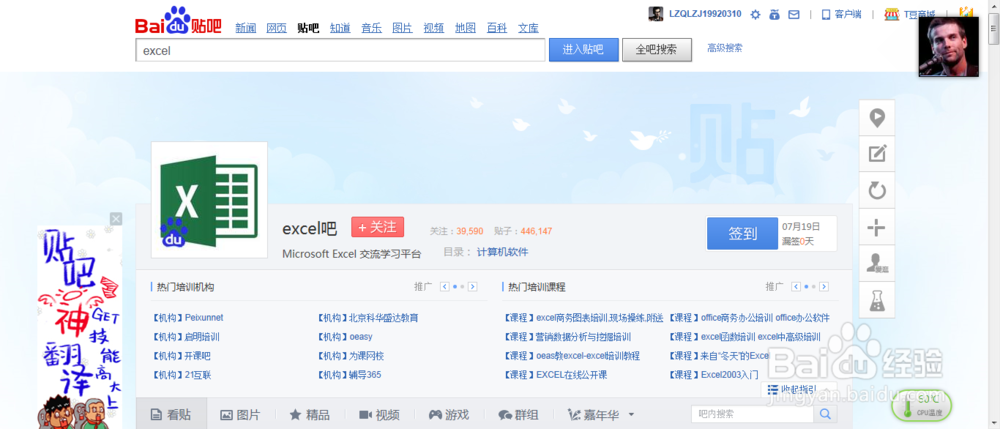Click the lab flask sidebar icon
This screenshot has width=1000, height=429.
point(877,300)
